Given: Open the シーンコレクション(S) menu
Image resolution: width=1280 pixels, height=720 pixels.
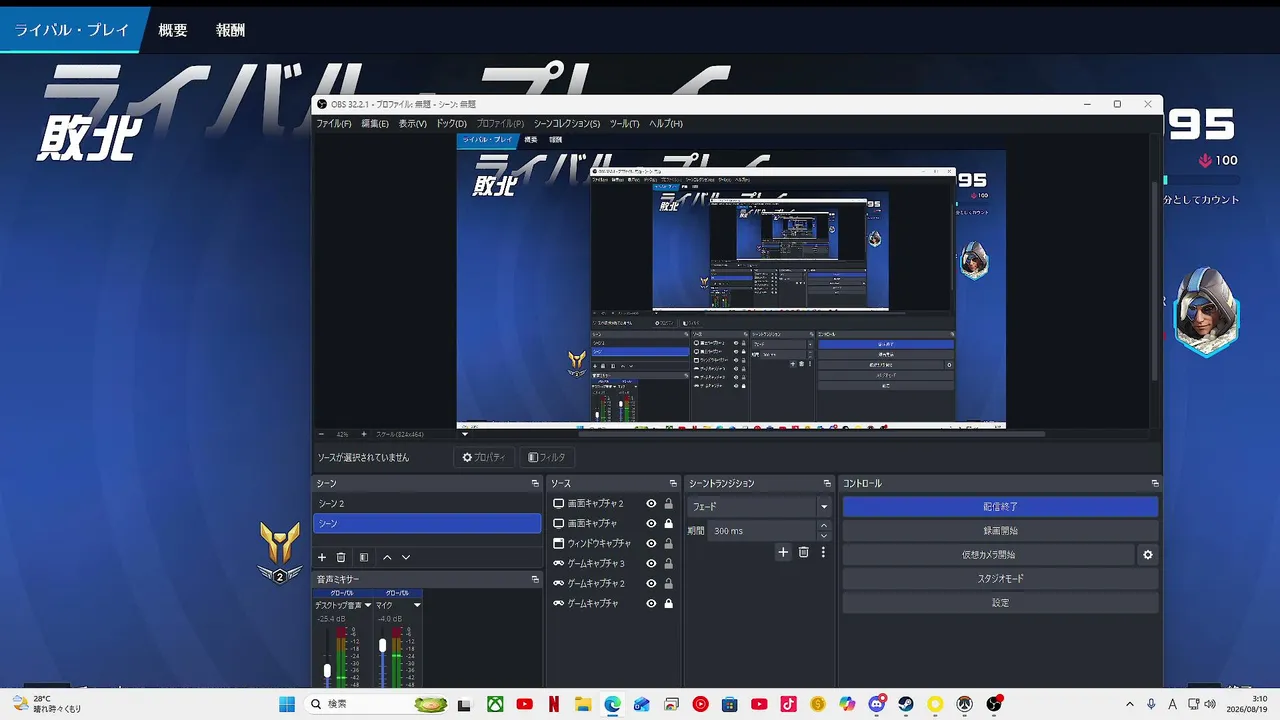Looking at the screenshot, I should pos(566,124).
